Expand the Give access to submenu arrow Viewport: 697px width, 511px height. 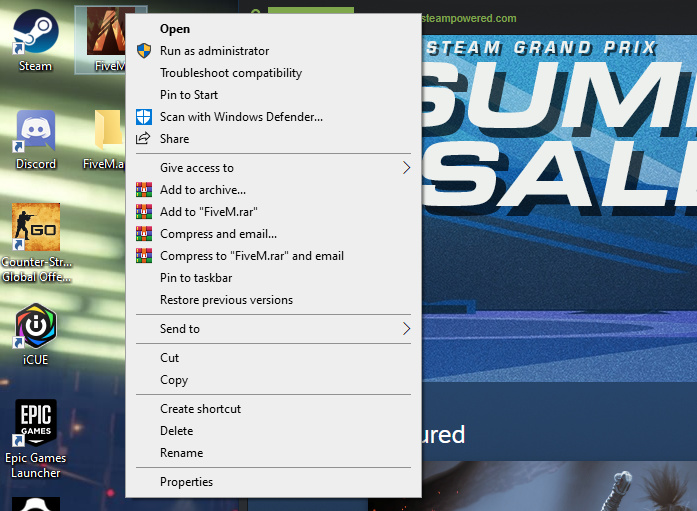tap(406, 168)
